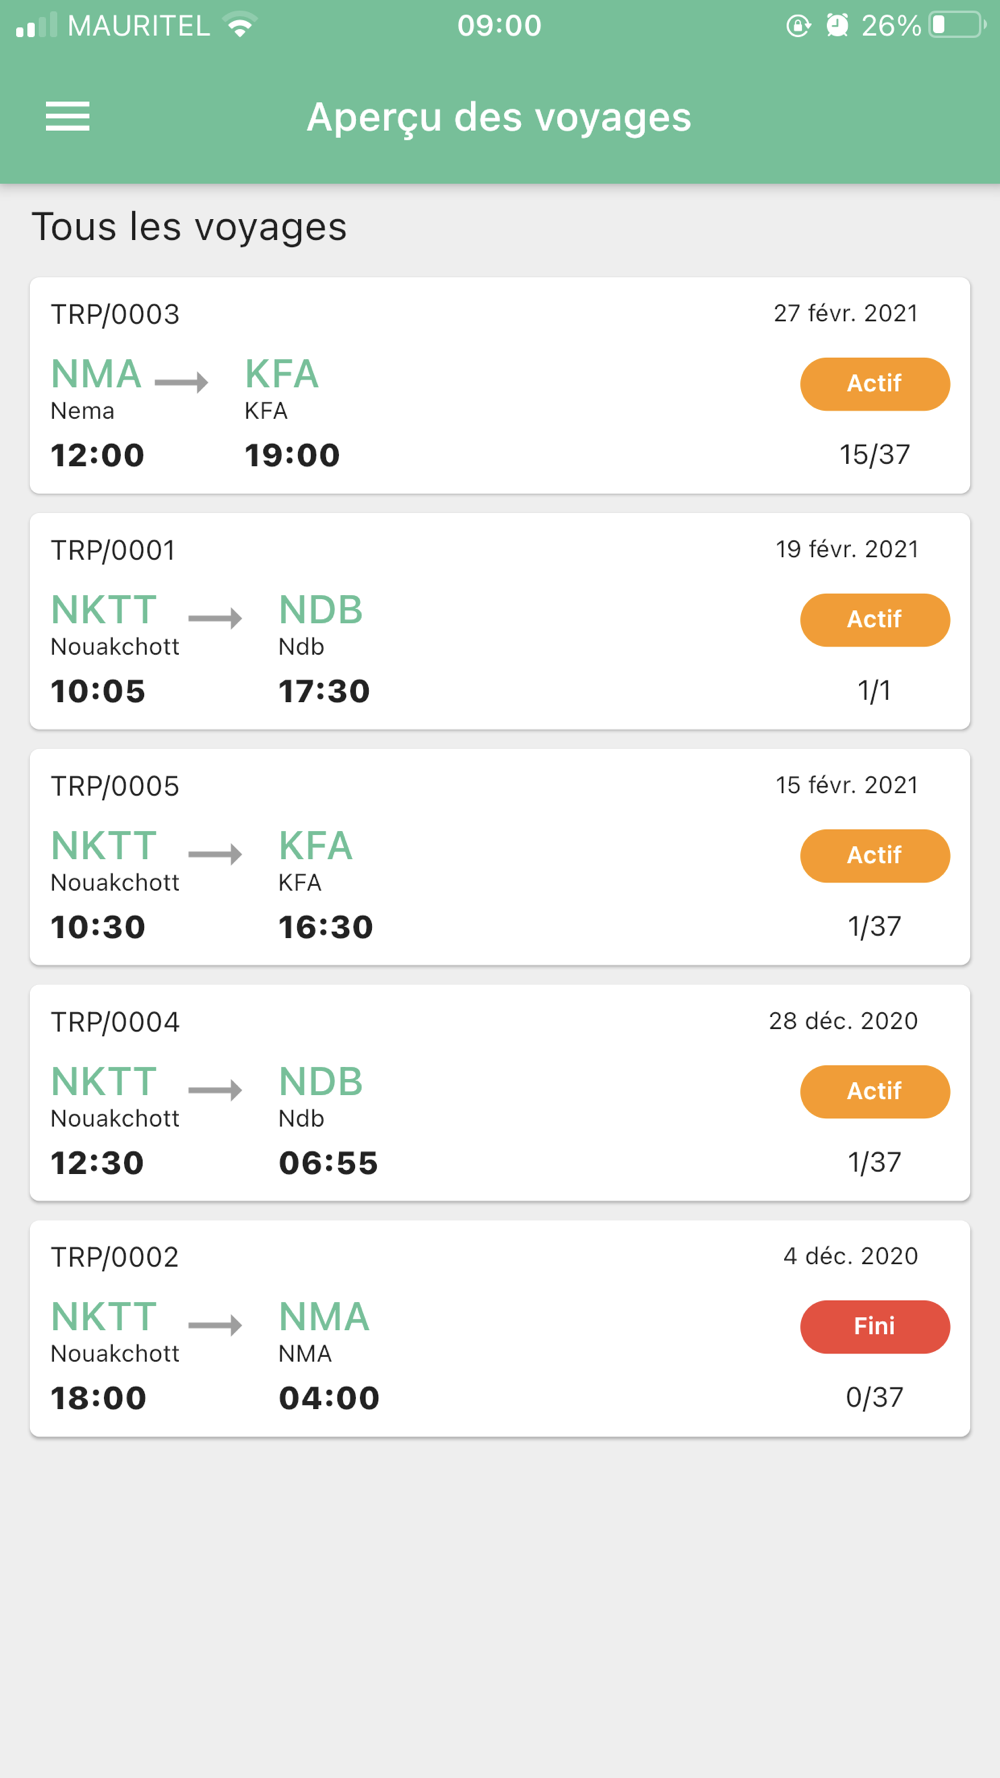
Task: Tap the Wi-Fi status icon
Action: click(x=240, y=25)
